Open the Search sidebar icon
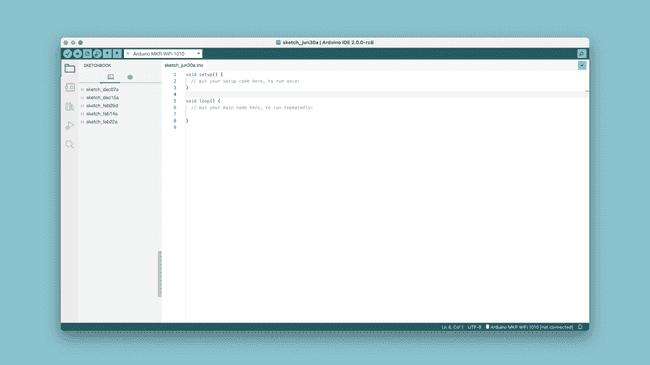 70,144
